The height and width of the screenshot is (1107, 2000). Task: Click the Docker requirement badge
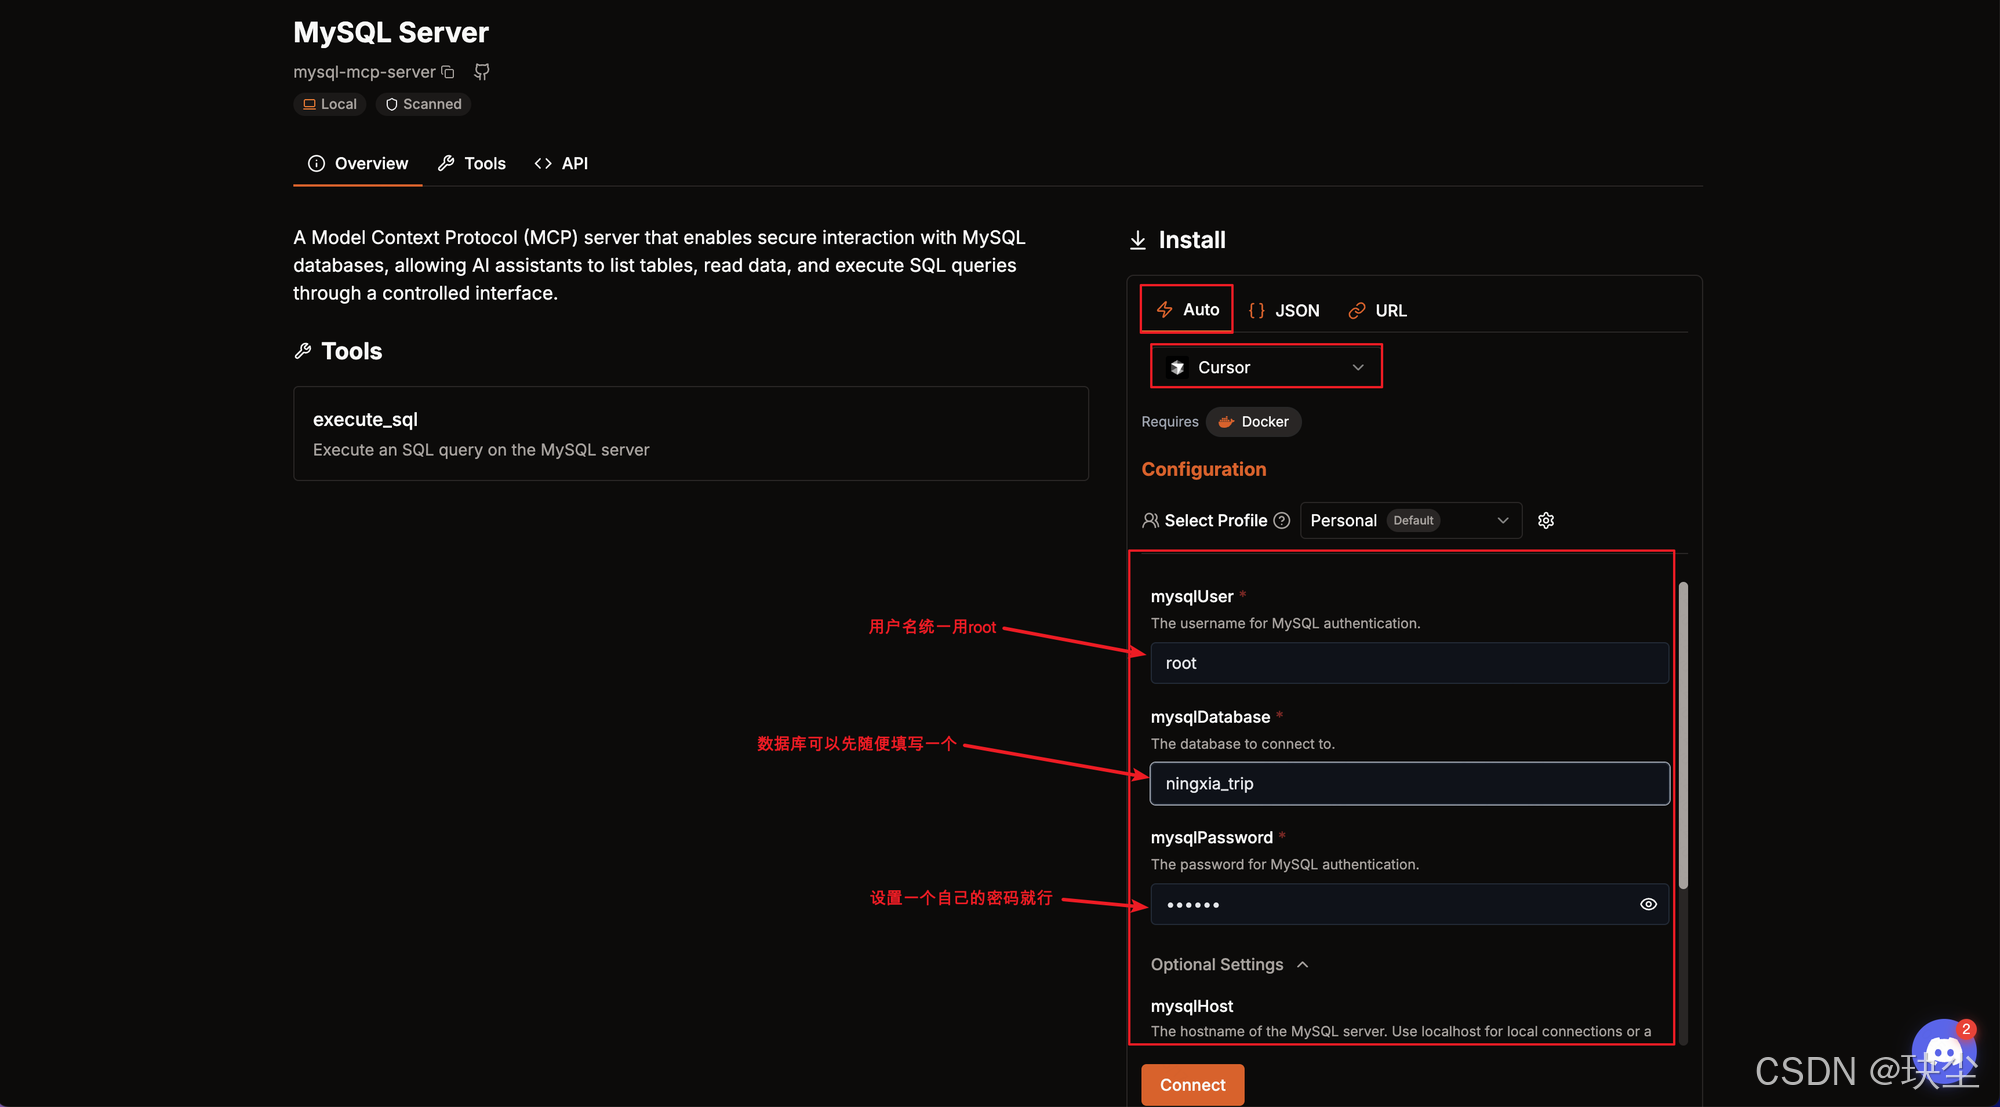1254,422
